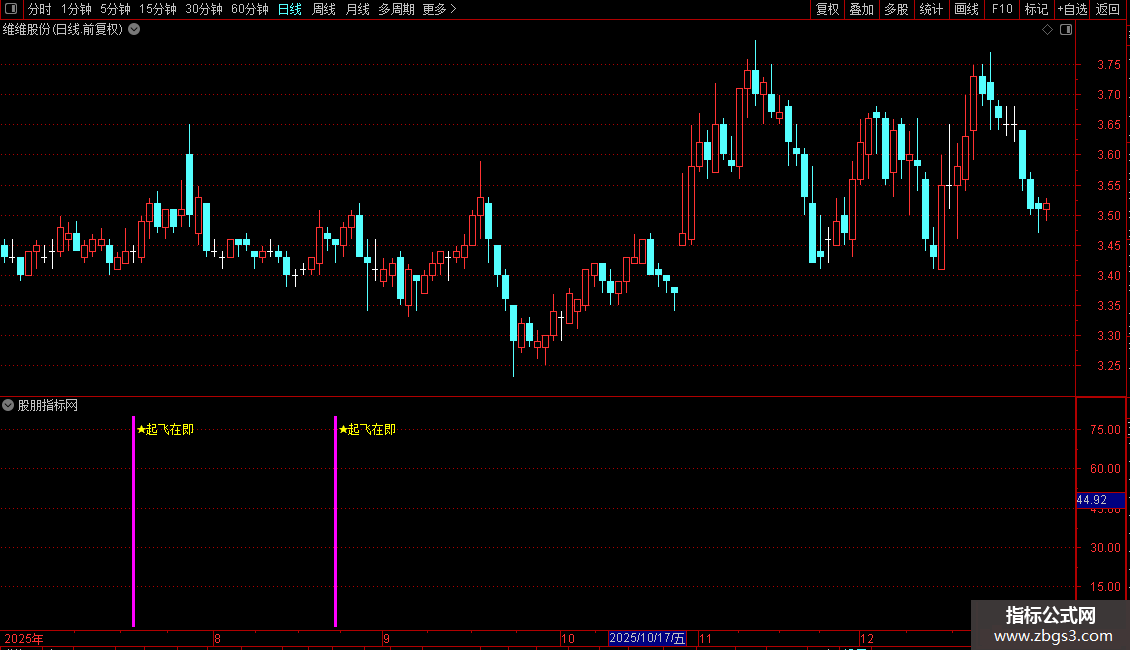Screen dimensions: 1130x650
Task: Click 返回 to go back
Action: (x=1108, y=9)
